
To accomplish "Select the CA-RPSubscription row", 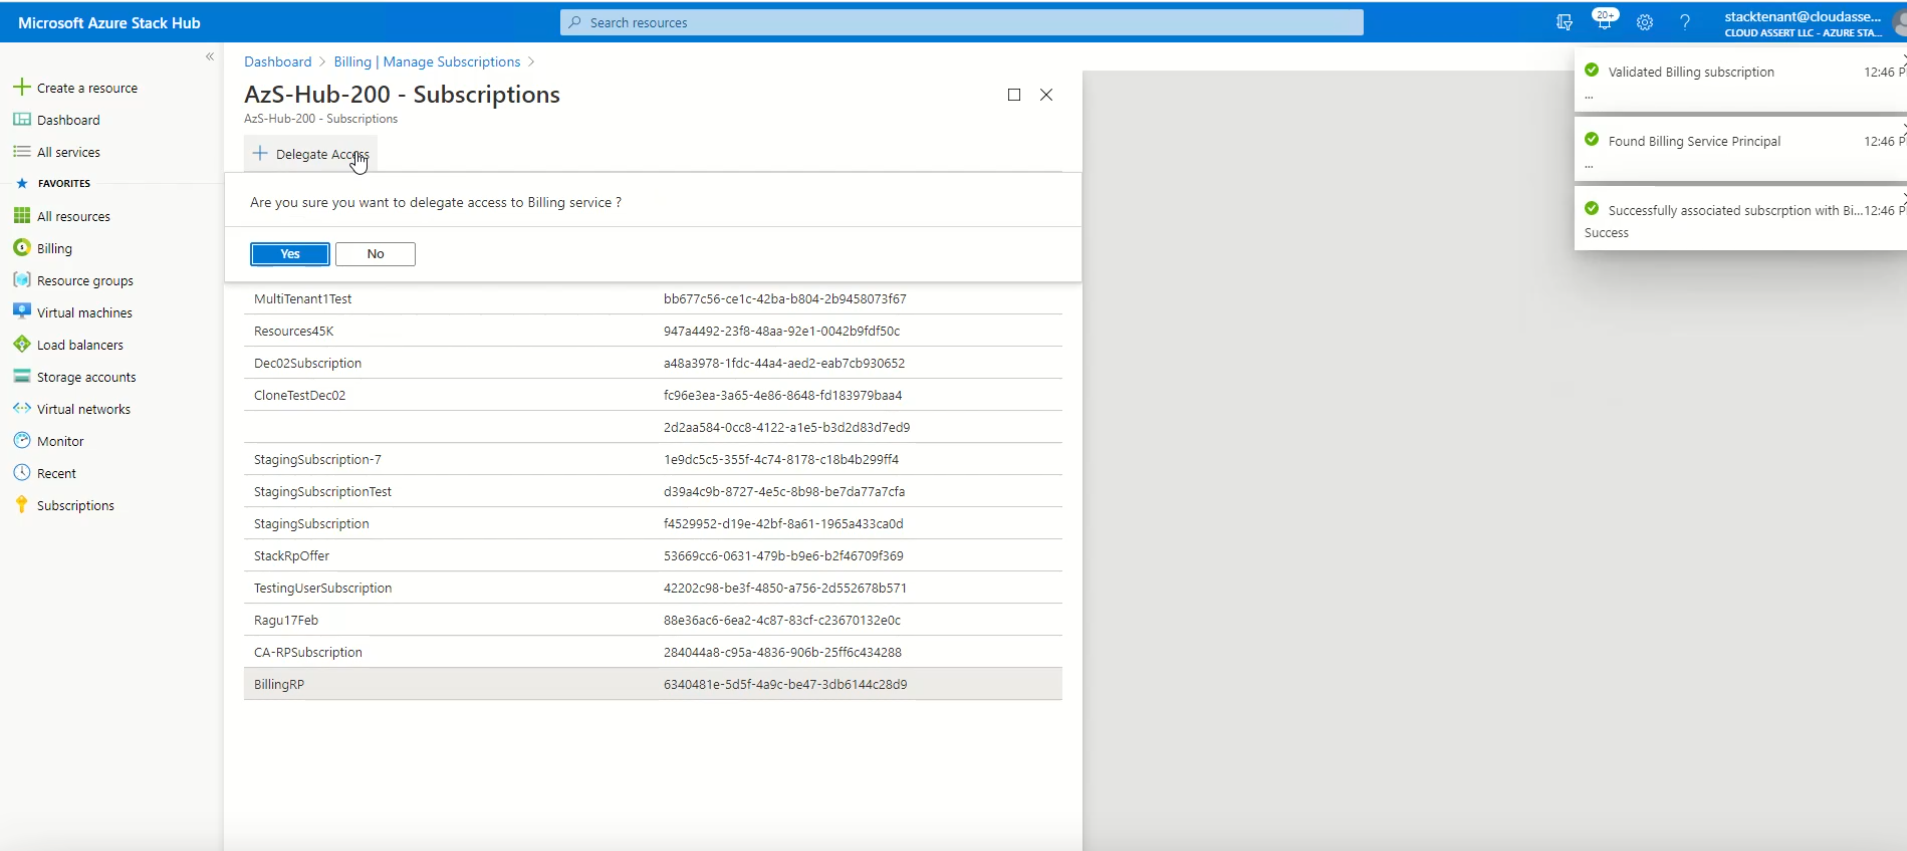I will tap(653, 652).
